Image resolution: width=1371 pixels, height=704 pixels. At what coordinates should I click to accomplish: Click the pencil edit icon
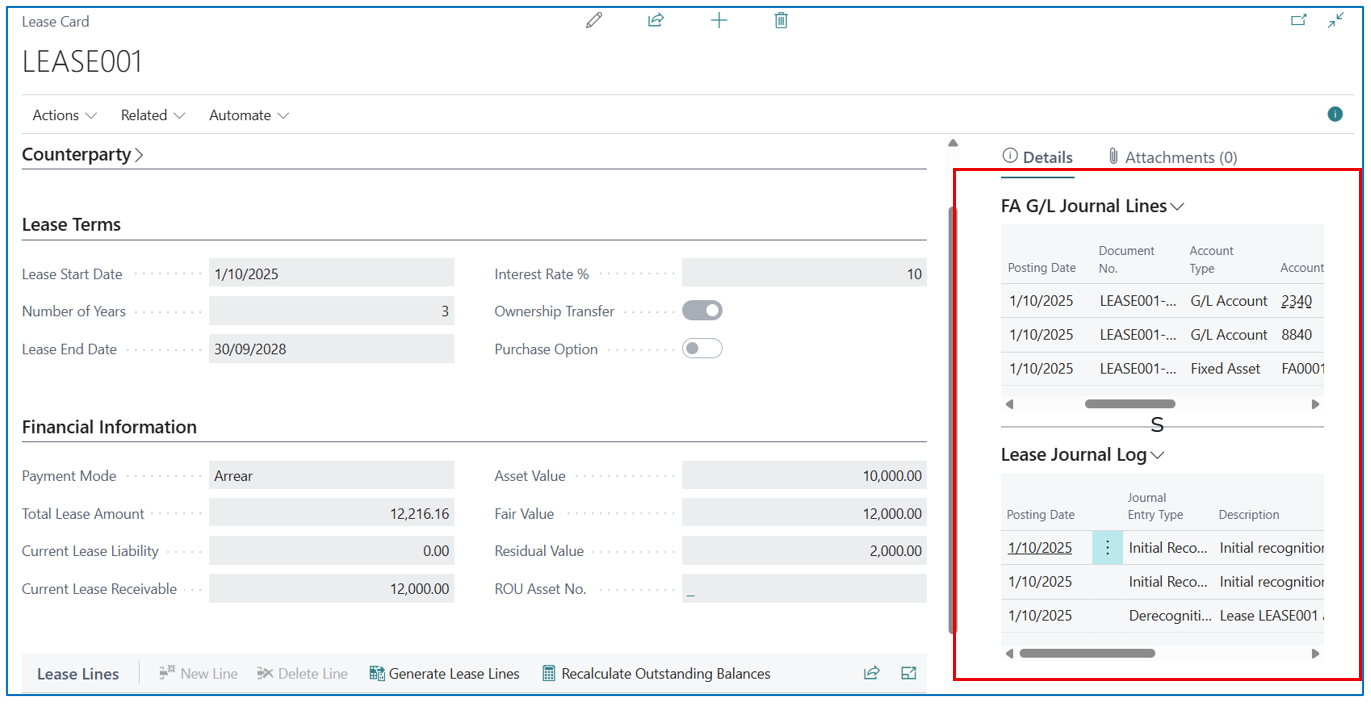click(594, 20)
